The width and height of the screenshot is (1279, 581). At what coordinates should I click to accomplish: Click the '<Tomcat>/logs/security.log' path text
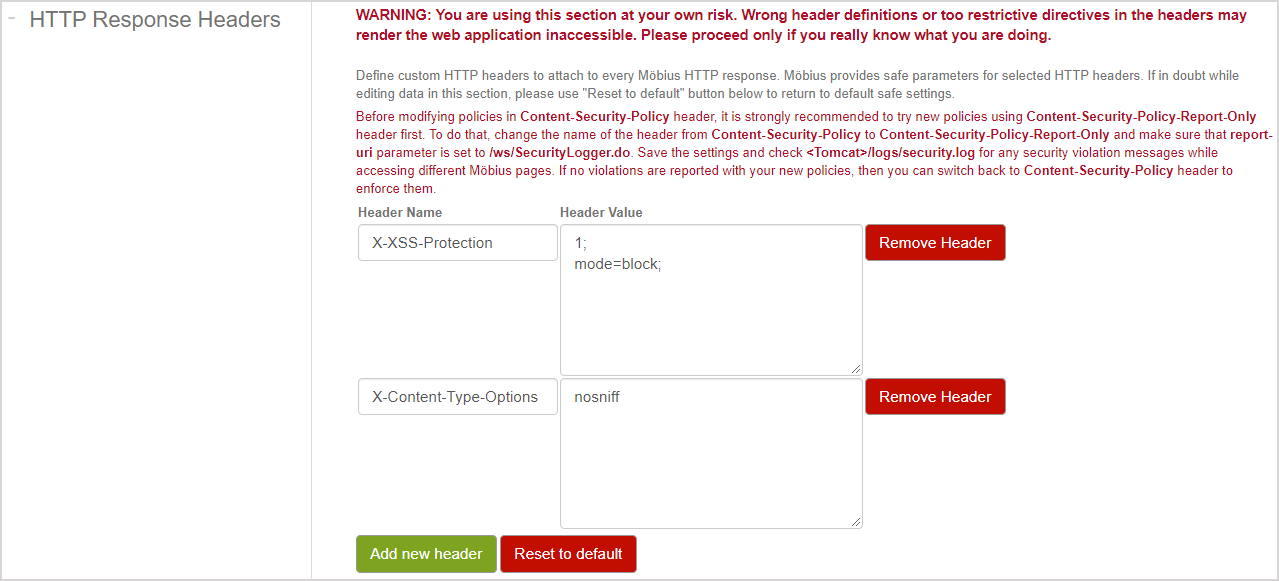890,153
